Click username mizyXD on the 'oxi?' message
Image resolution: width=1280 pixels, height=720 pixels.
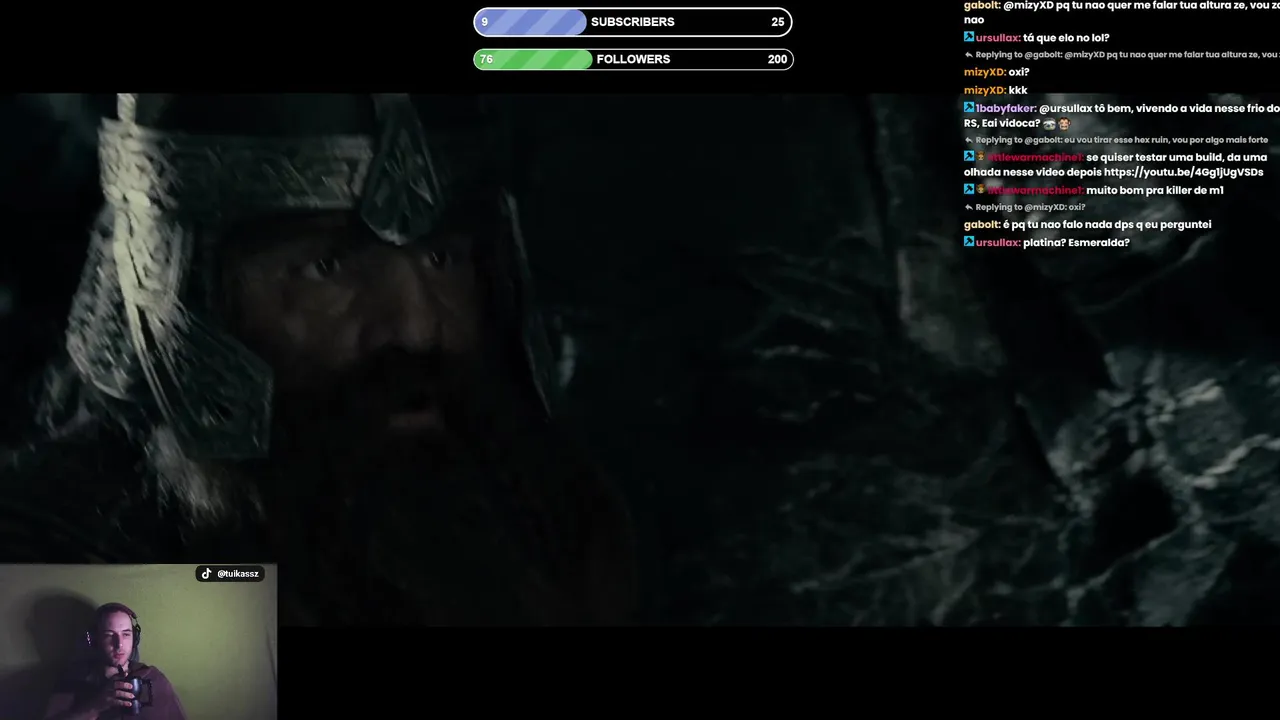tap(984, 72)
